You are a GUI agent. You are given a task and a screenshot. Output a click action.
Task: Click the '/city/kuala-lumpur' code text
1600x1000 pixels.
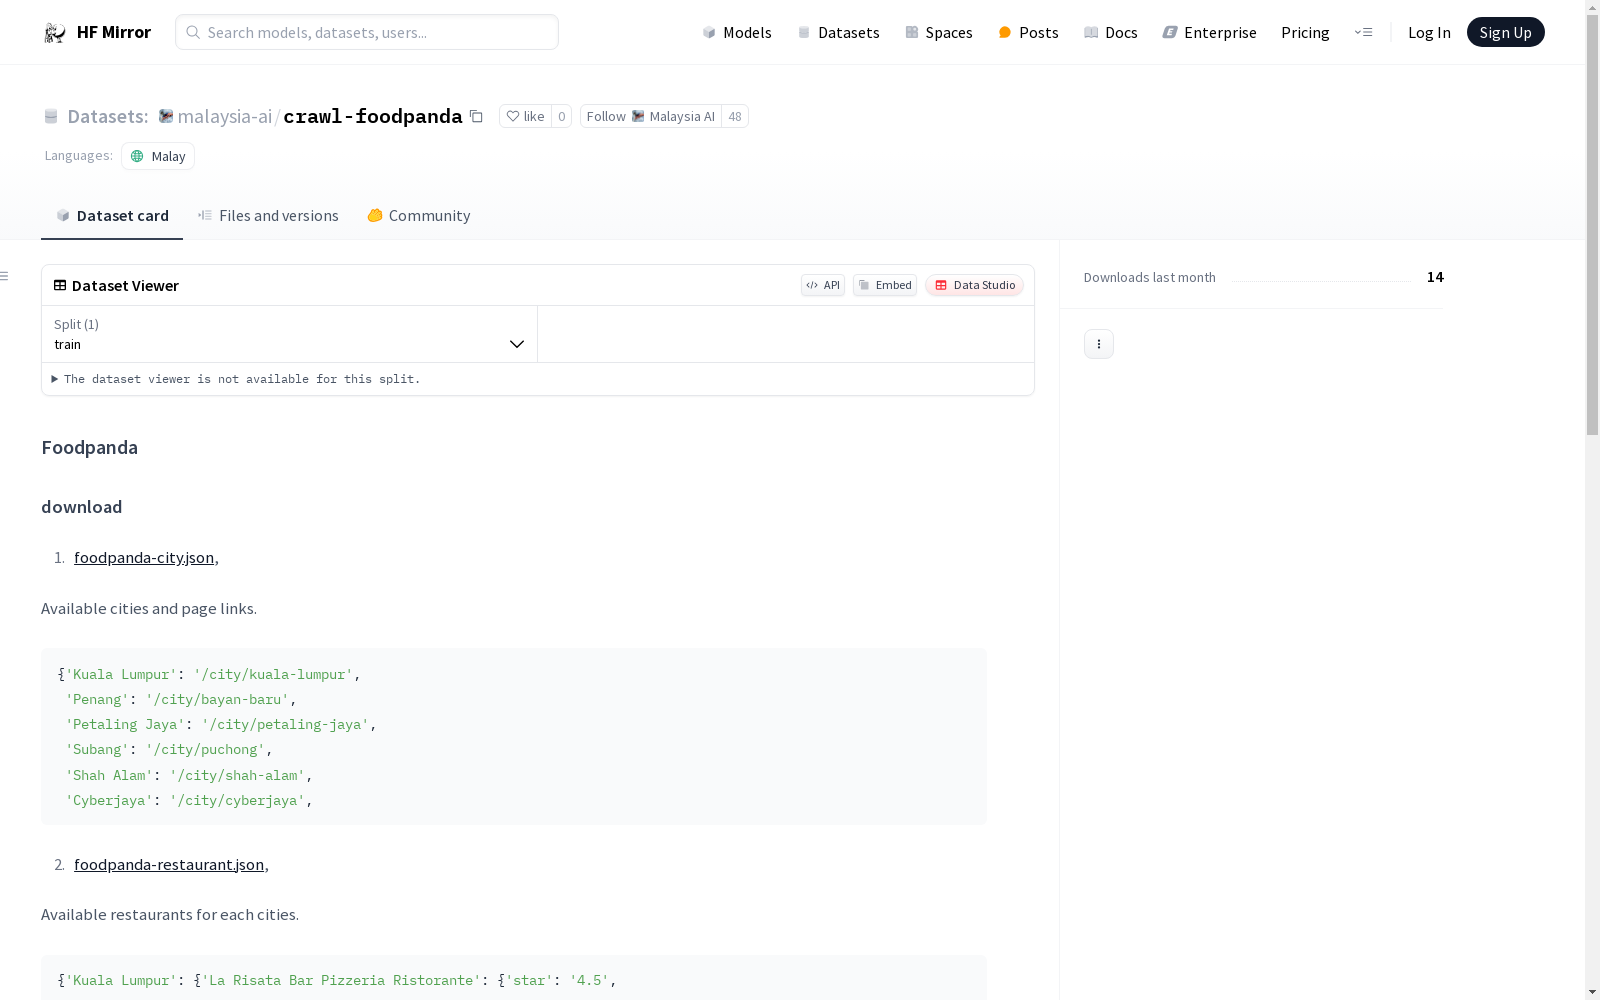[x=273, y=675]
